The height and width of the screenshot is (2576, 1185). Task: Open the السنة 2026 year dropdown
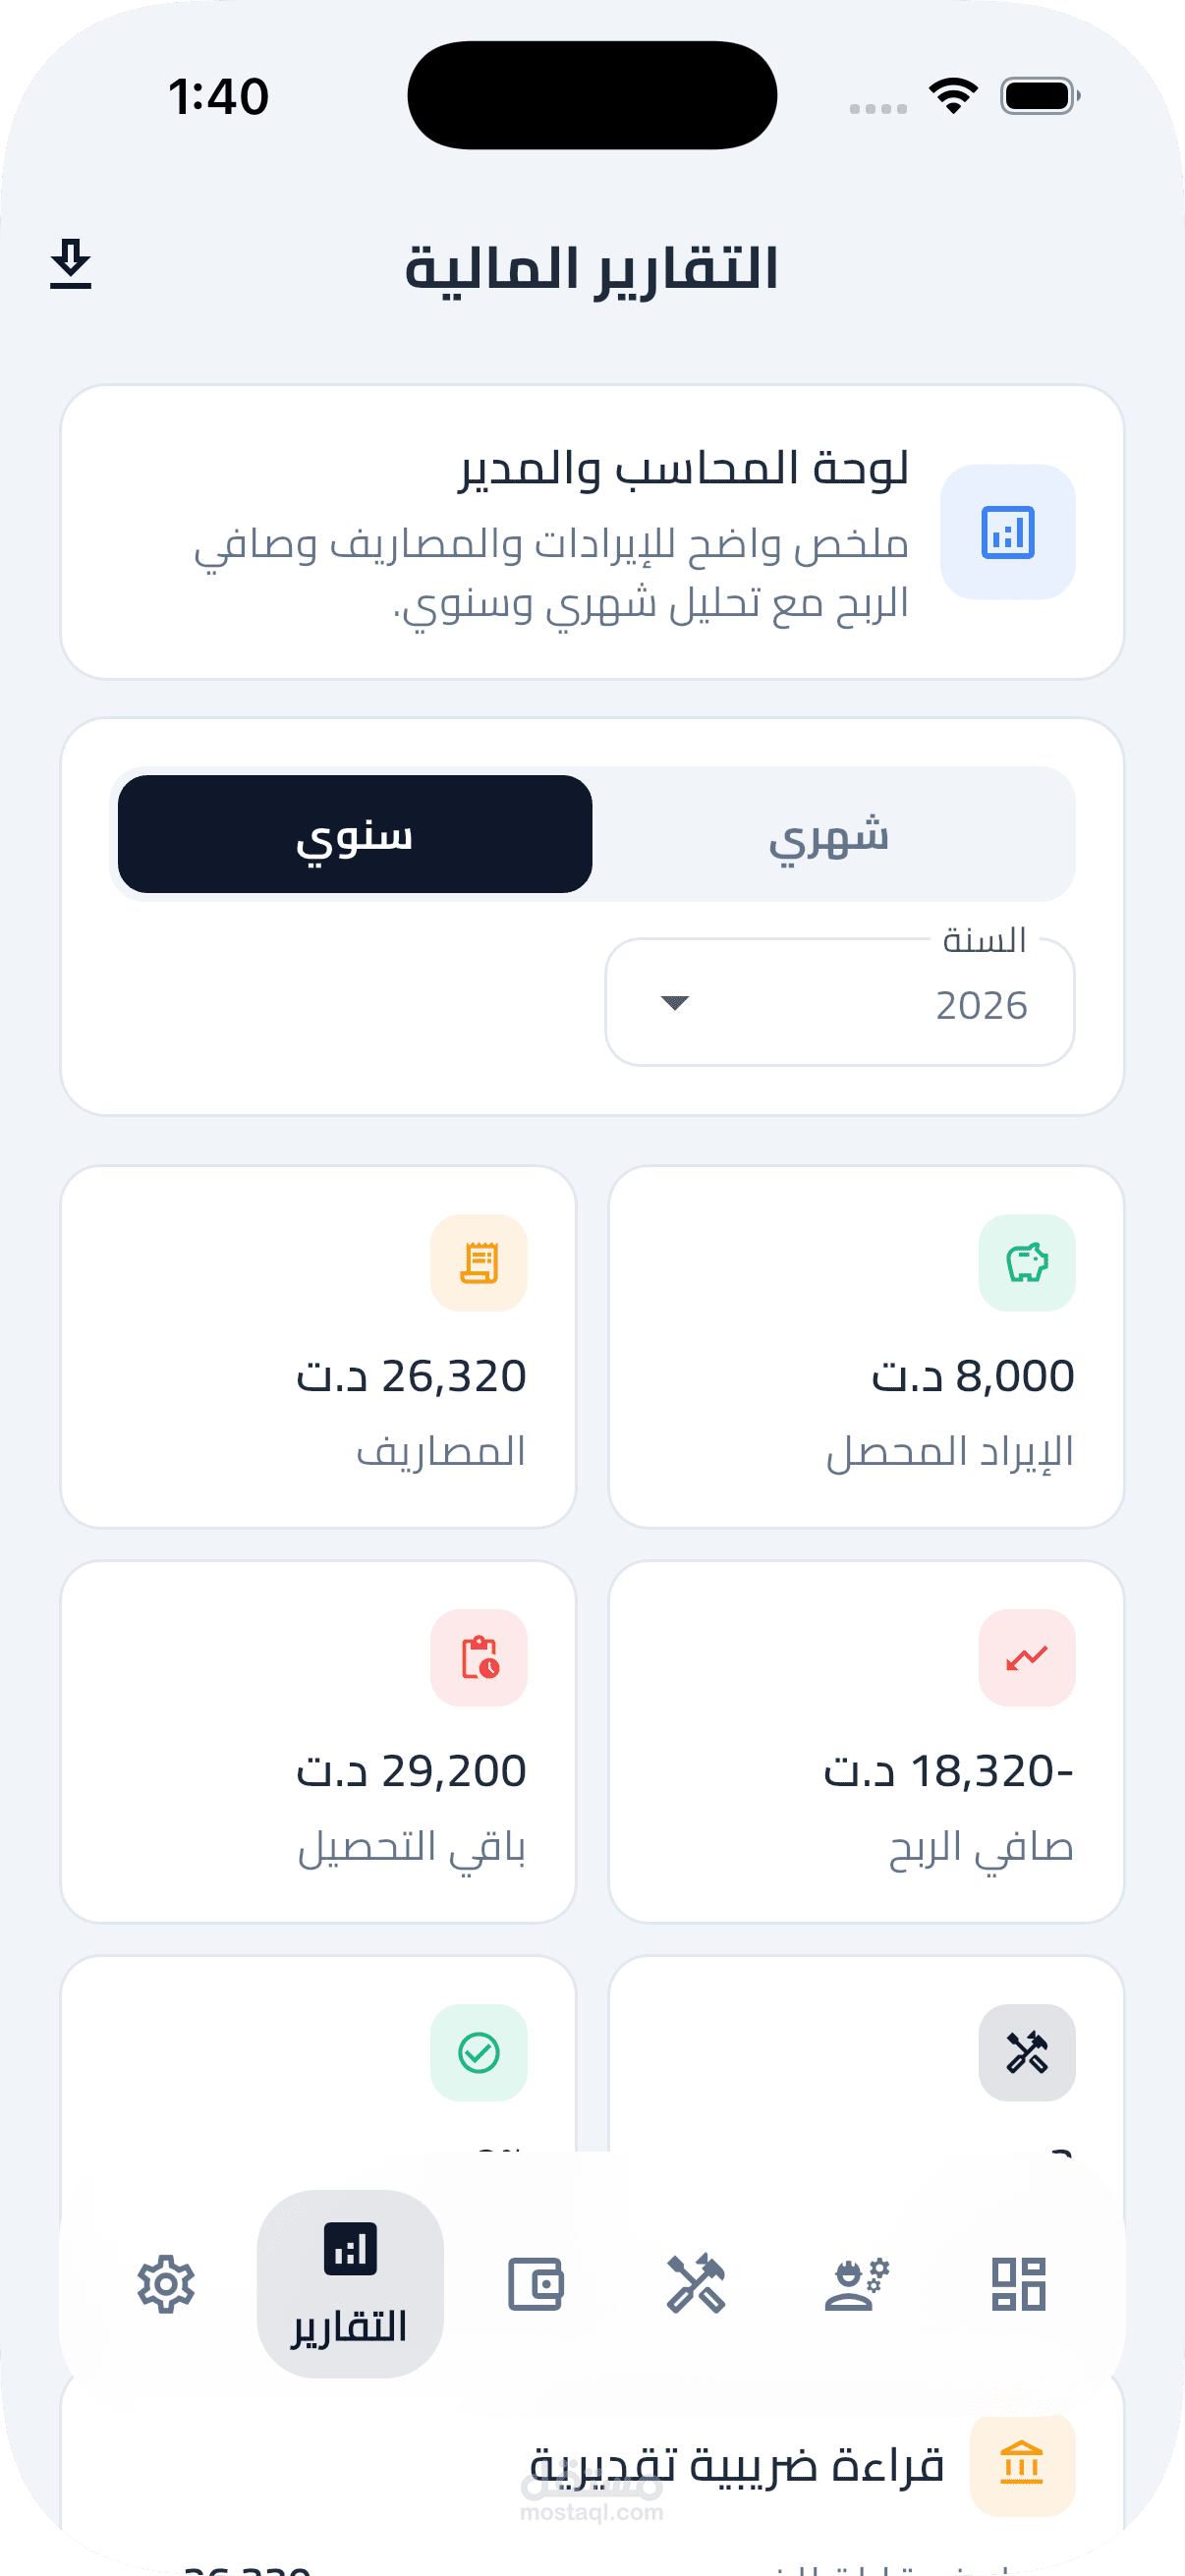point(840,1003)
